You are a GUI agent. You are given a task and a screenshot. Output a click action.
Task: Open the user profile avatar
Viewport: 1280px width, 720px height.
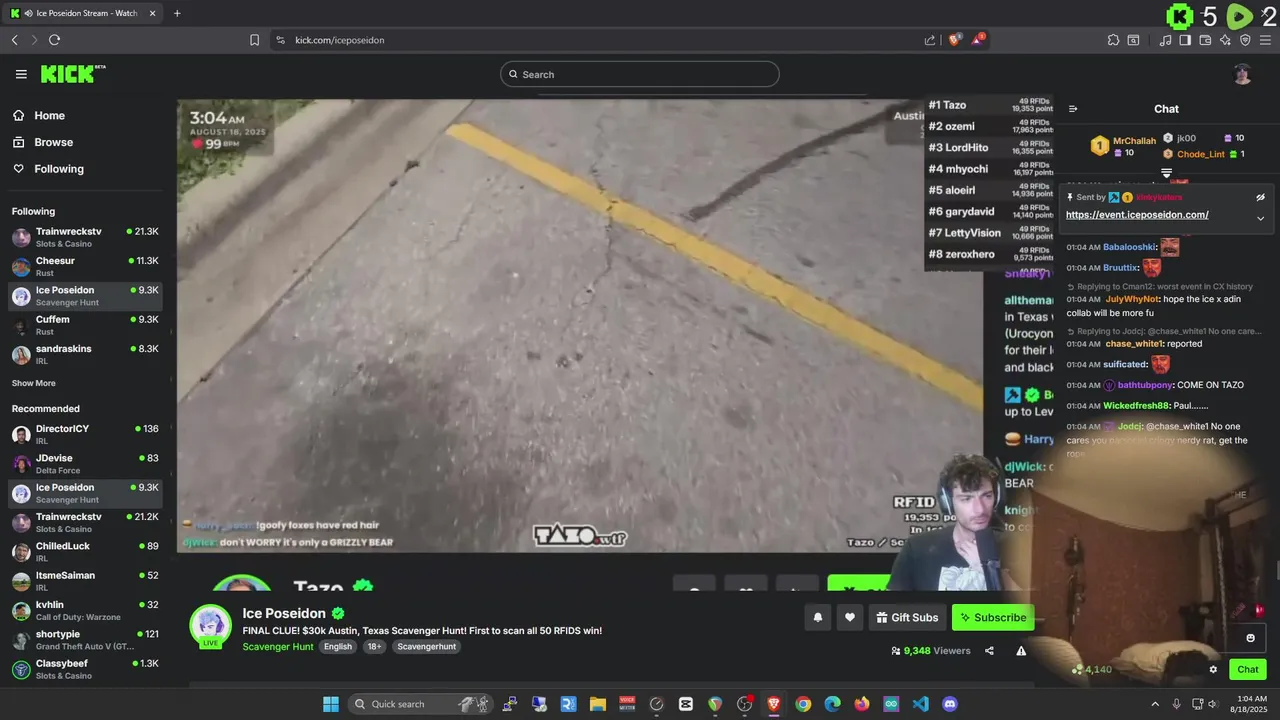tap(1242, 74)
